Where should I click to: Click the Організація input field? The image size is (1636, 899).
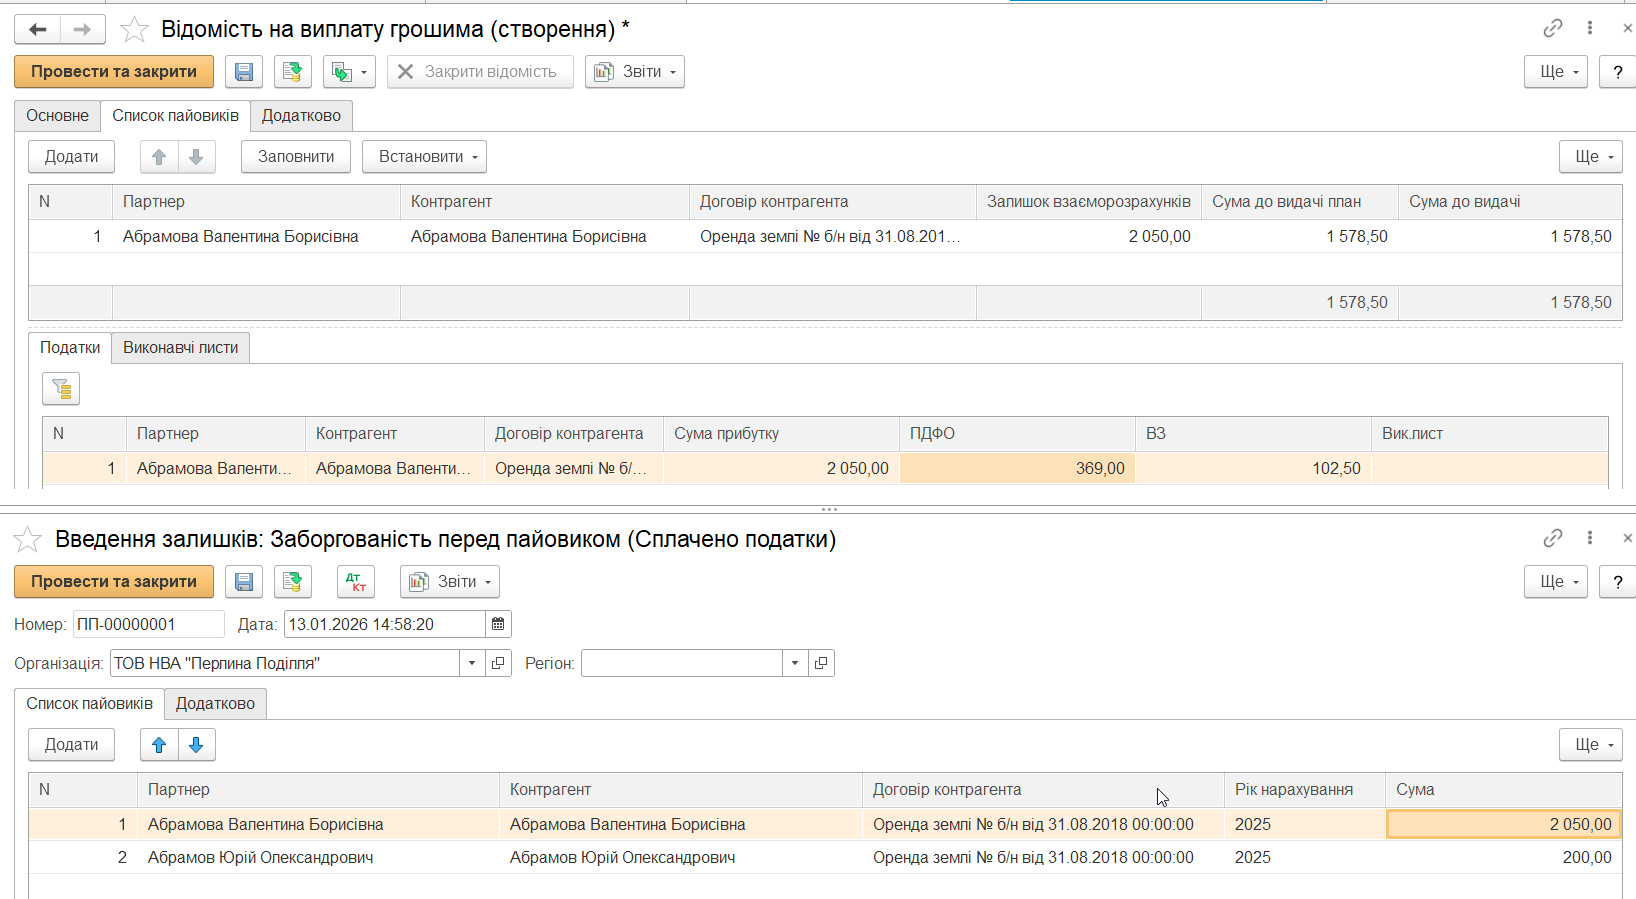pos(285,663)
